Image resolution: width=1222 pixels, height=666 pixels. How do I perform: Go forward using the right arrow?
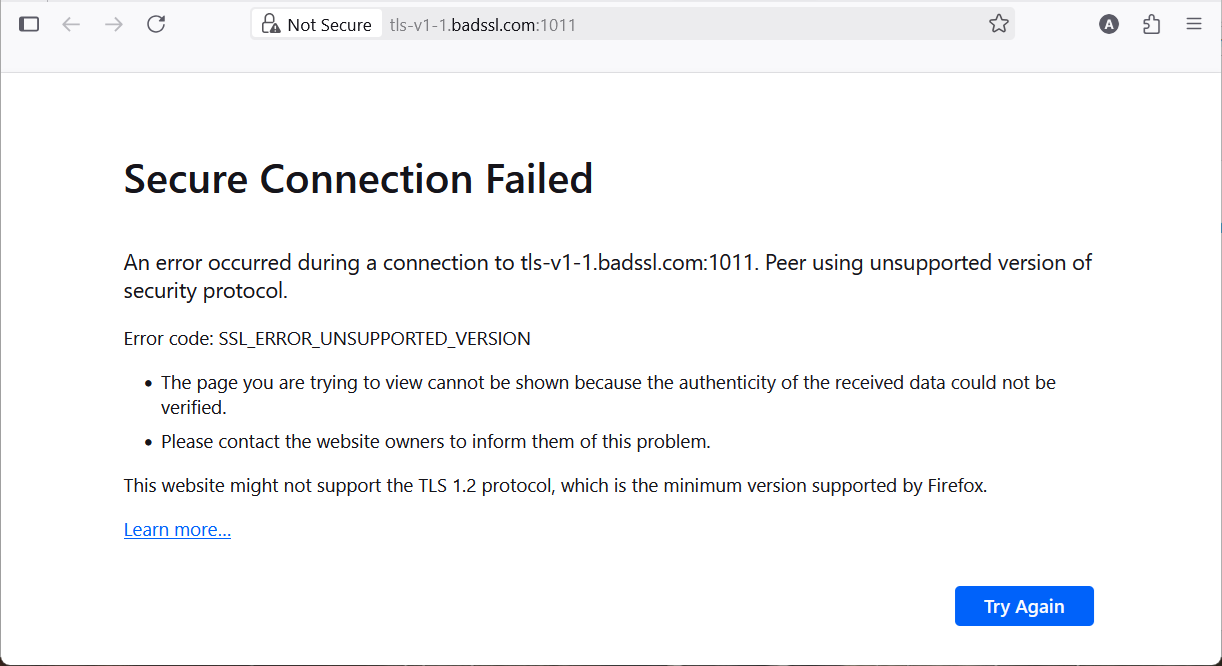pos(114,24)
